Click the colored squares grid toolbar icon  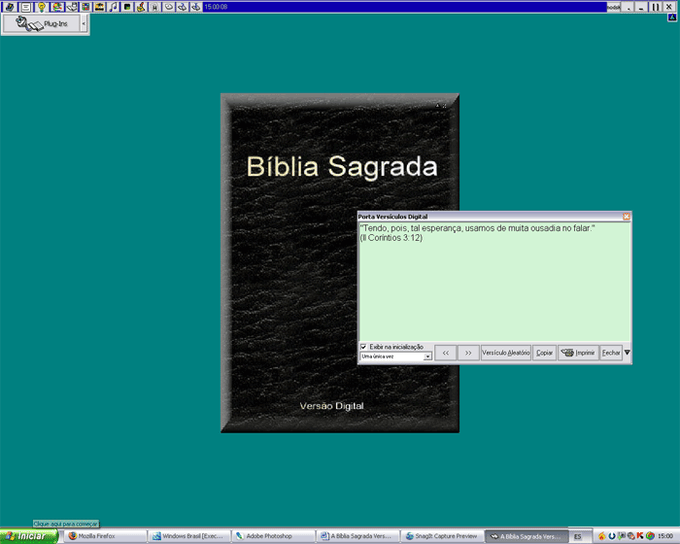85,7
